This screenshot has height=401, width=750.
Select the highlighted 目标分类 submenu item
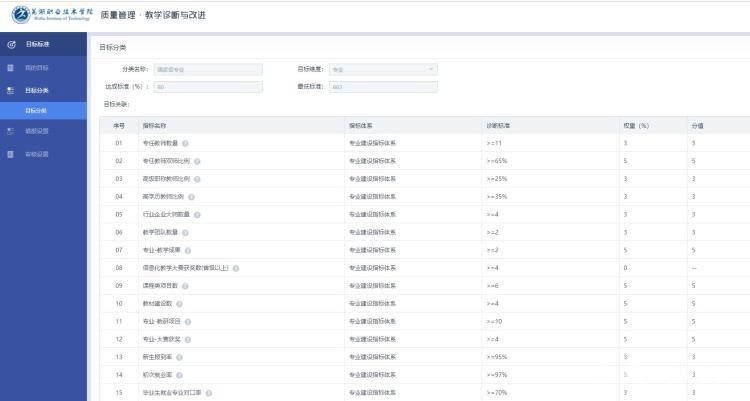[38, 110]
